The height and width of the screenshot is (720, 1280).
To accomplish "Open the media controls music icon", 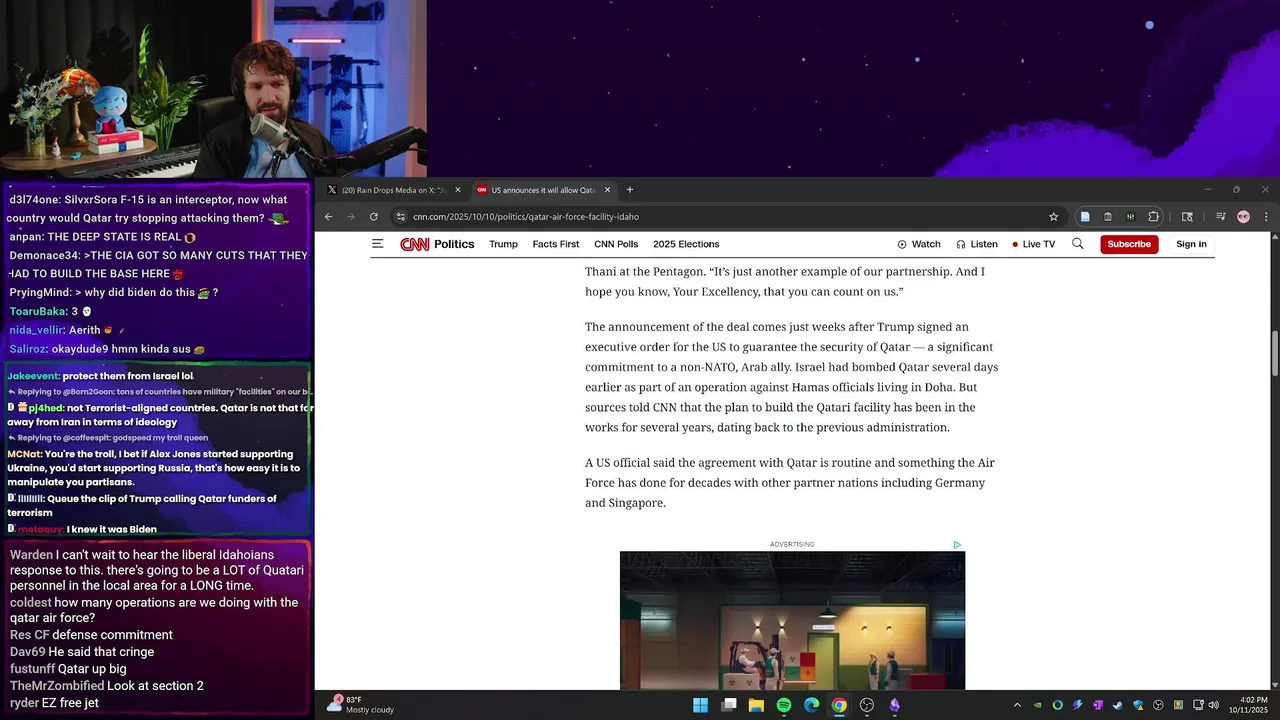I will [1221, 217].
